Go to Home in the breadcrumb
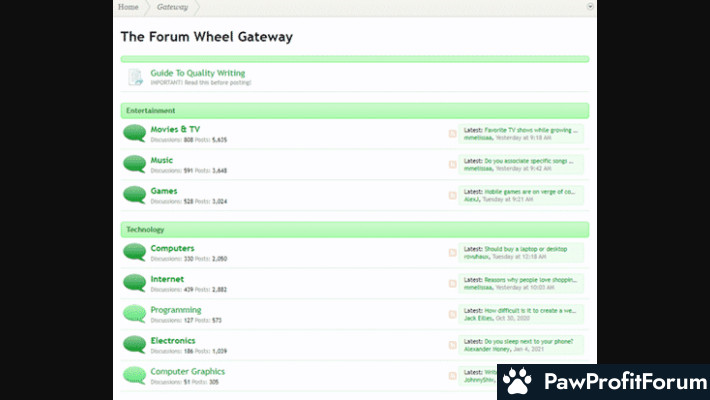 128,7
